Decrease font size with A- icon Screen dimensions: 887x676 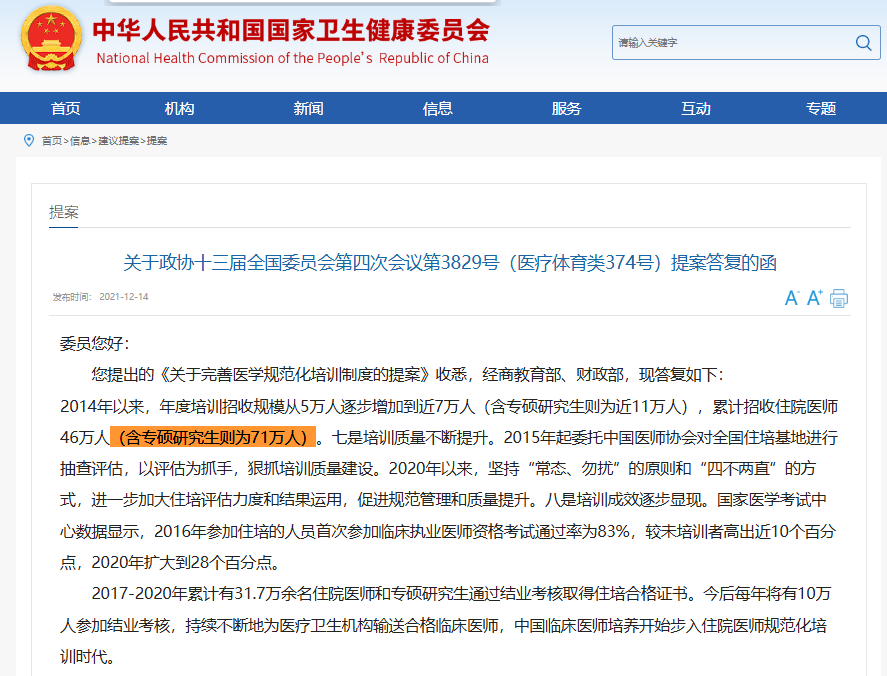tap(792, 298)
